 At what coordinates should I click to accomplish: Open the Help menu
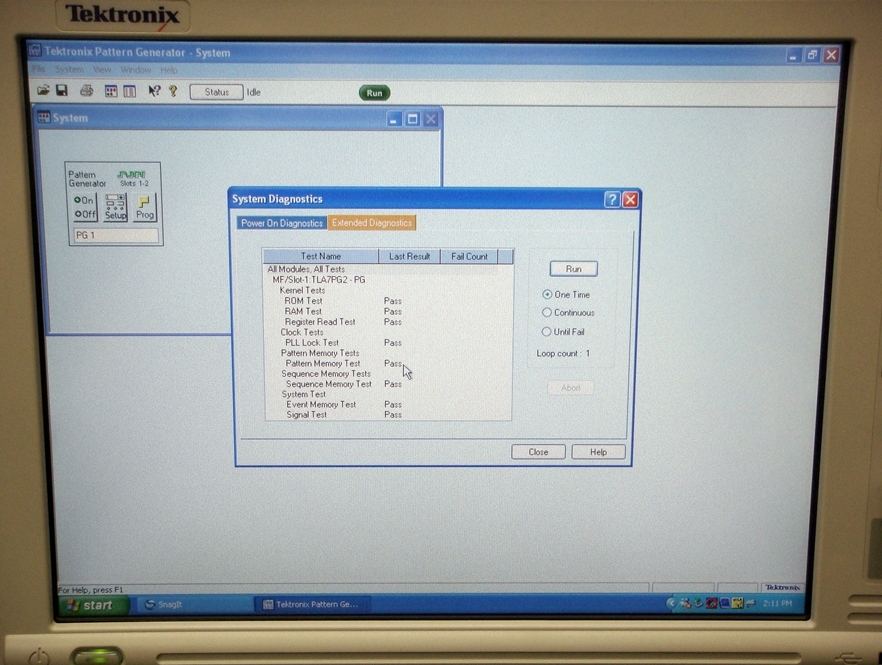[169, 70]
